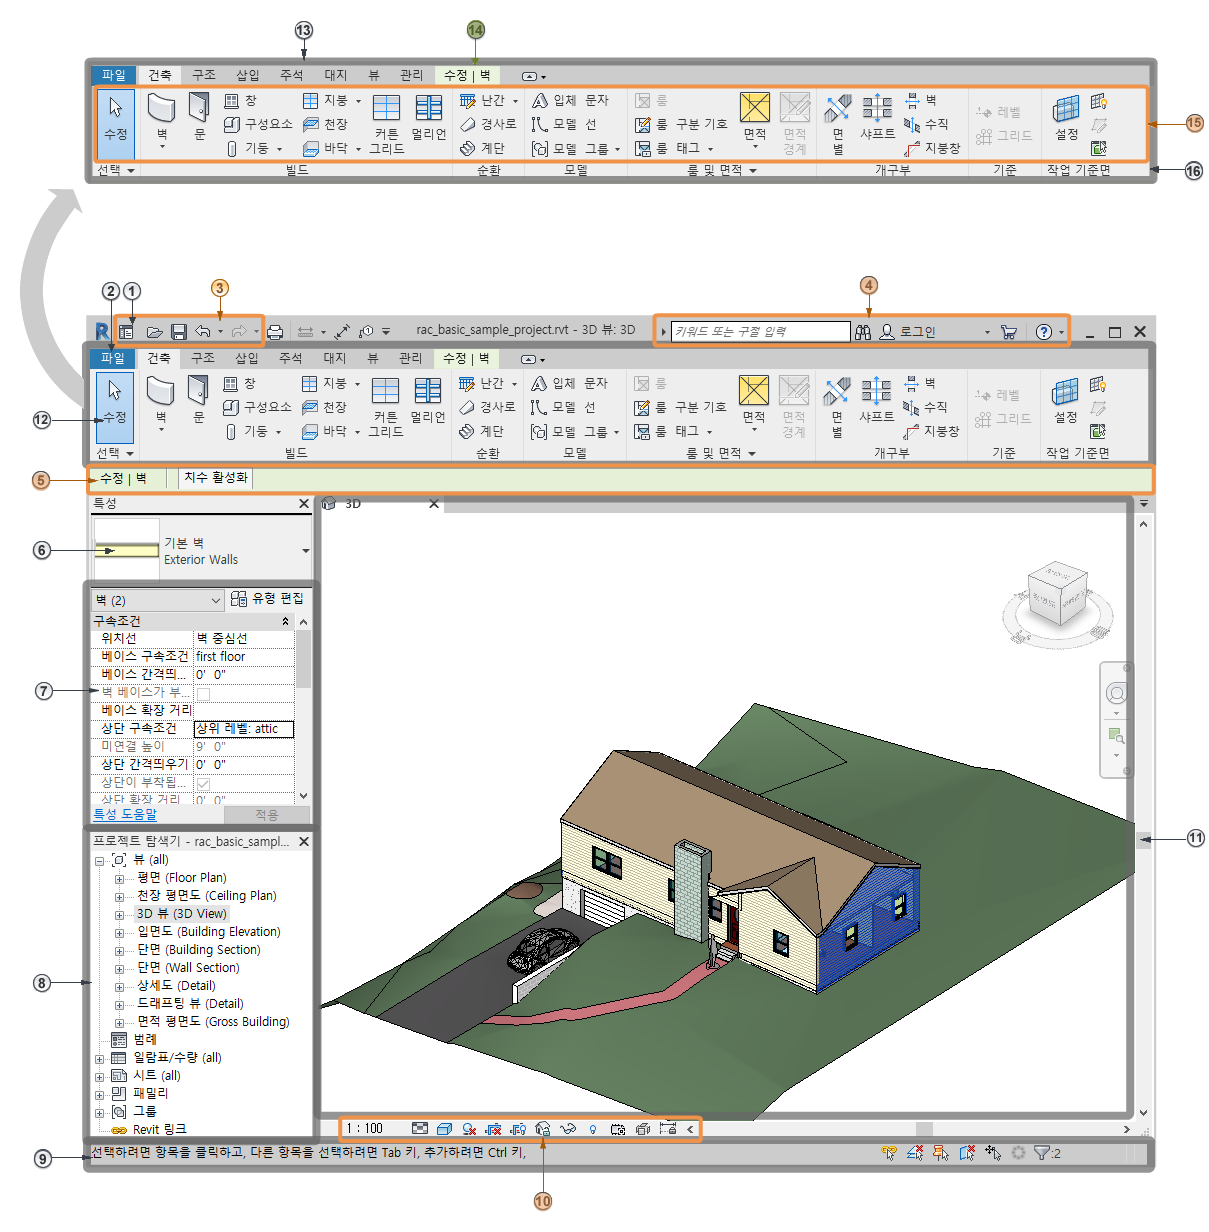Print using the printer icon in title bar
This screenshot has width=1209, height=1232.
point(275,332)
